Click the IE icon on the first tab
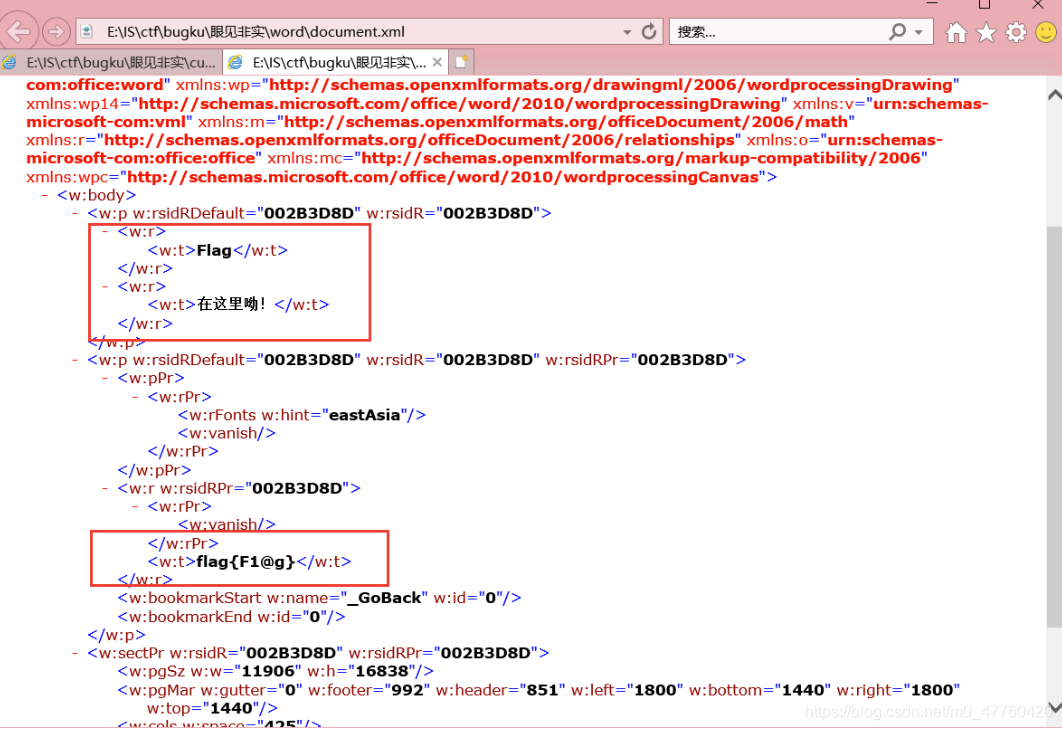The image size is (1062, 730). [x=9, y=62]
